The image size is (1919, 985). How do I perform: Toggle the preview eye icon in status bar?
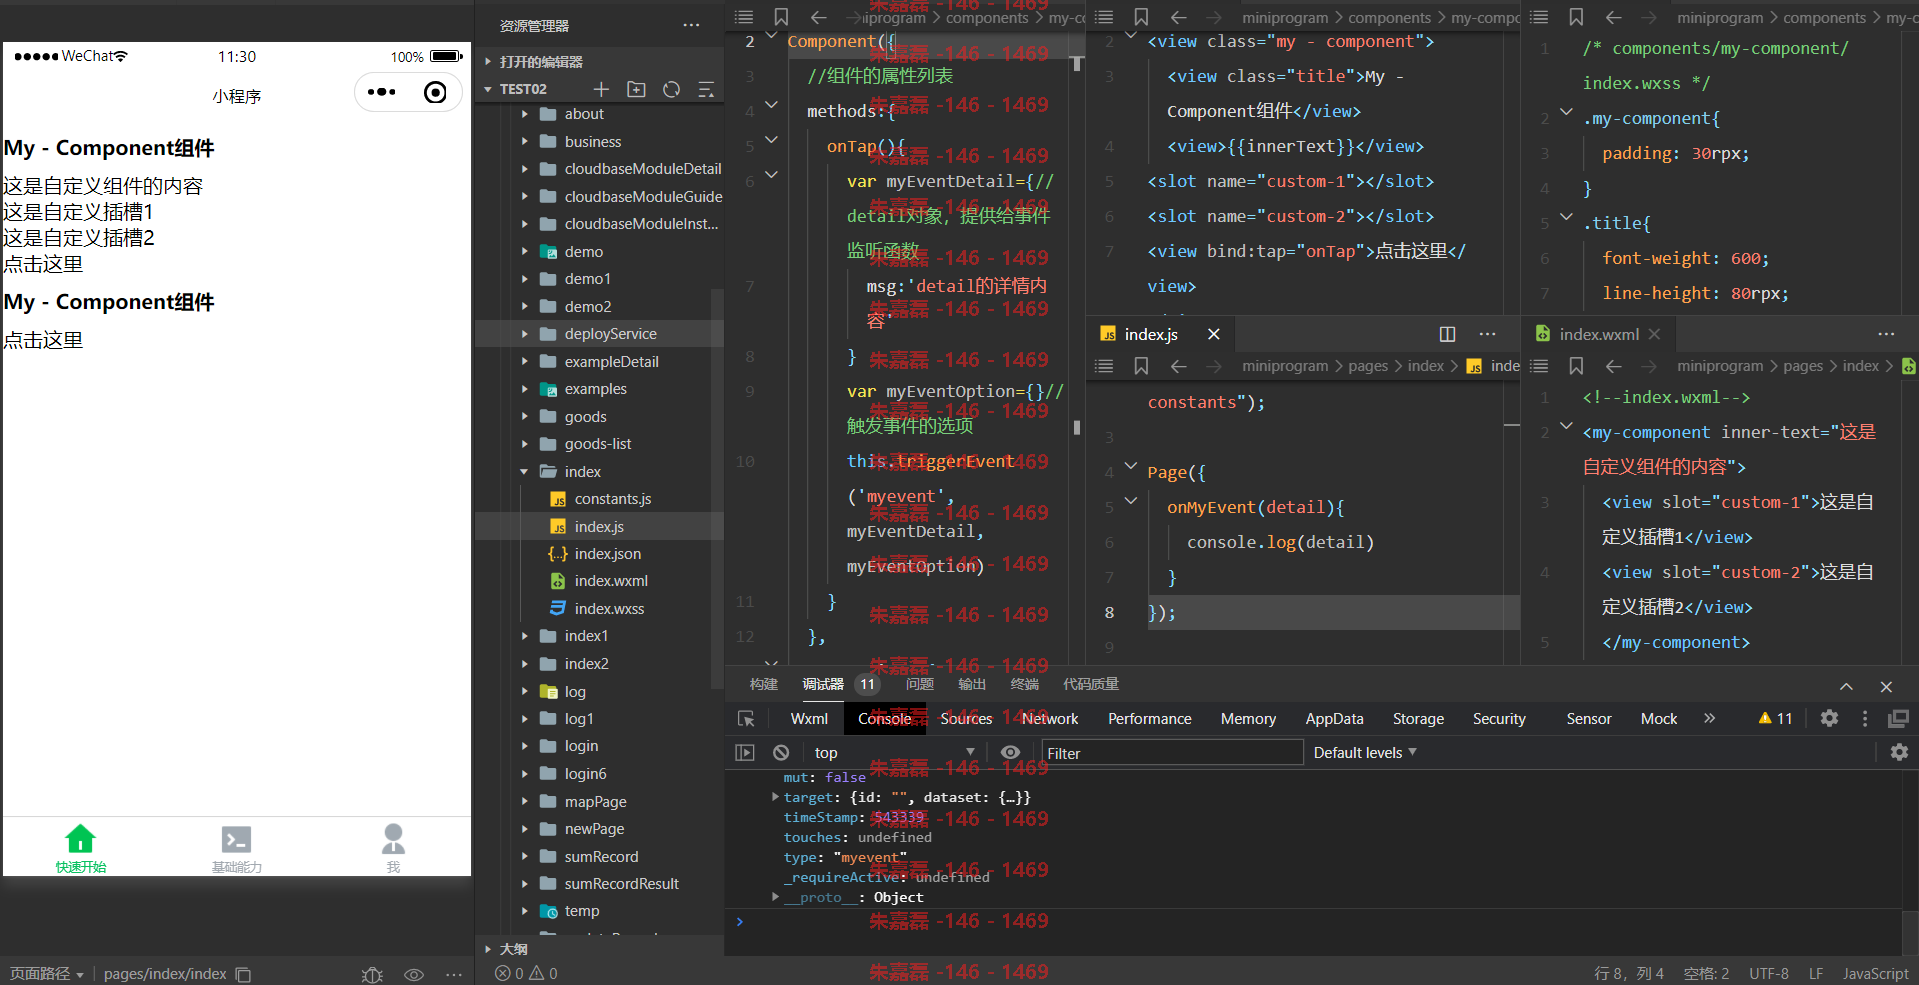point(414,974)
